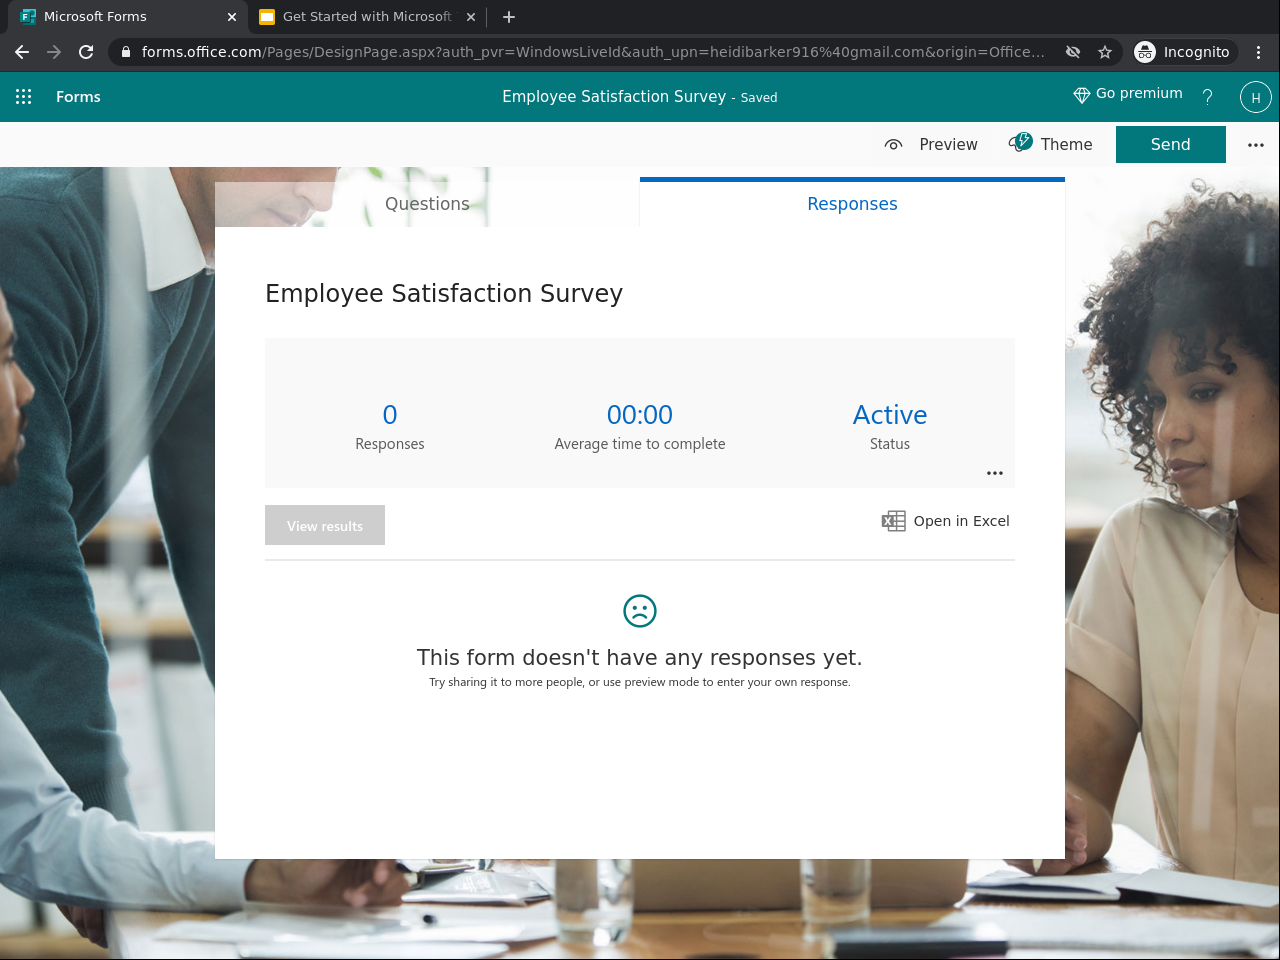Open the Office app launcher grid
Image resolution: width=1280 pixels, height=960 pixels.
[24, 97]
